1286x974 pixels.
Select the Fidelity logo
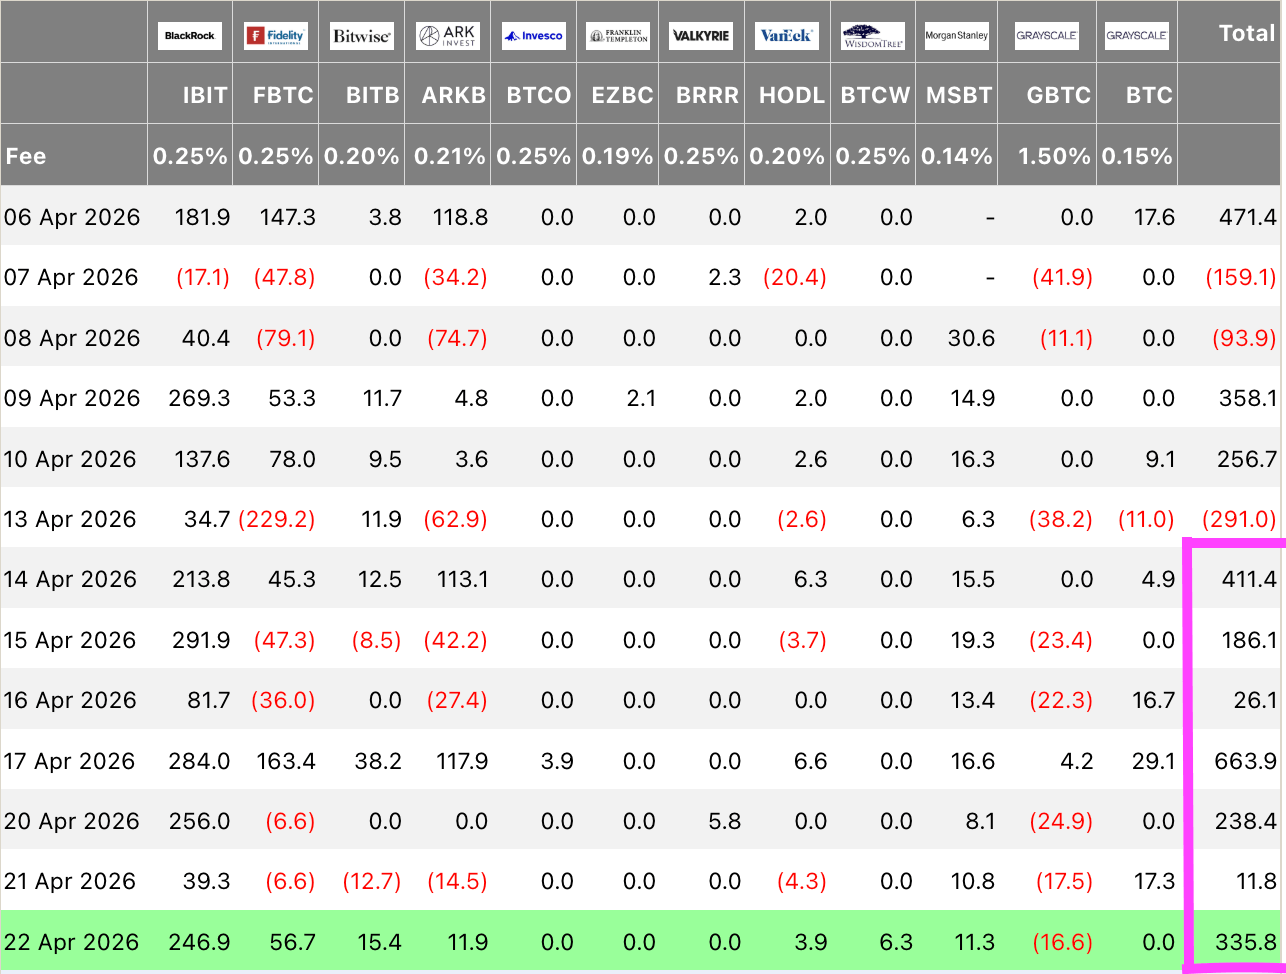pyautogui.click(x=275, y=36)
